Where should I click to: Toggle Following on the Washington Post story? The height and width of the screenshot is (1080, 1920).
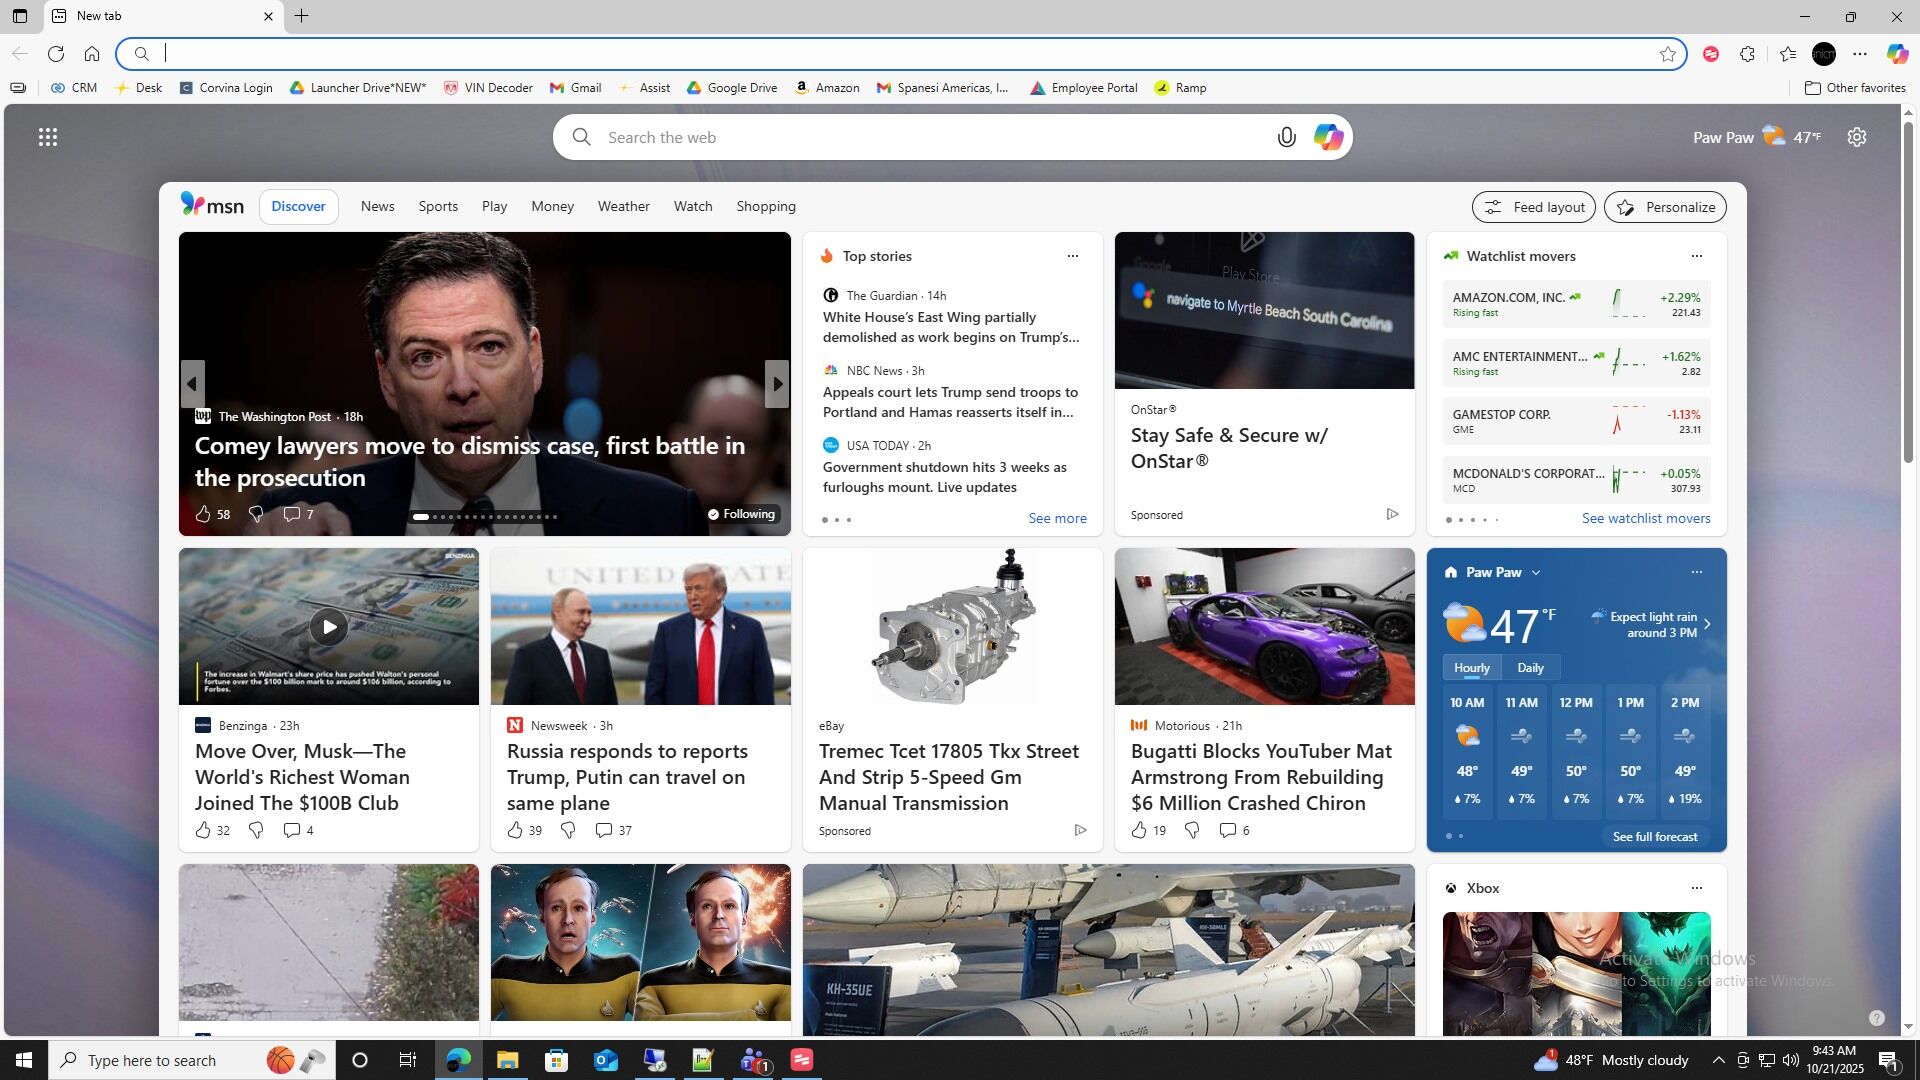pos(741,514)
